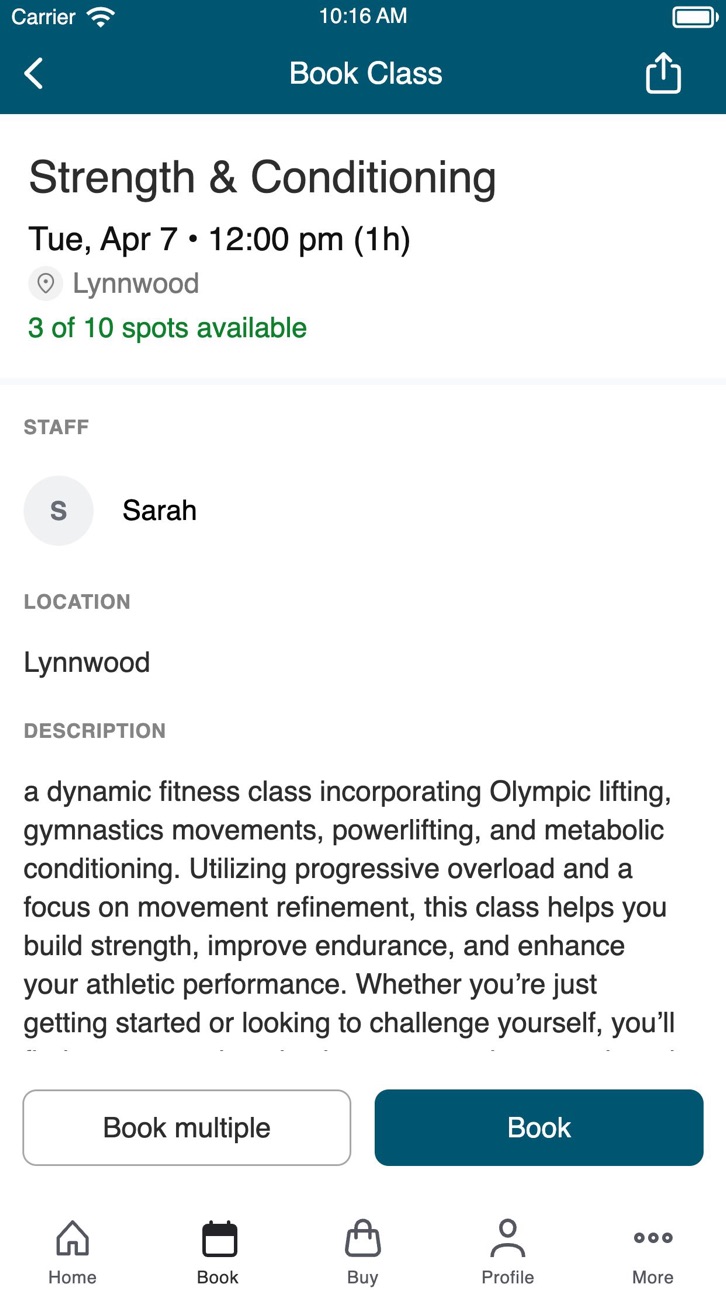Click the blue Book button
Image resolution: width=726 pixels, height=1290 pixels.
point(539,1128)
